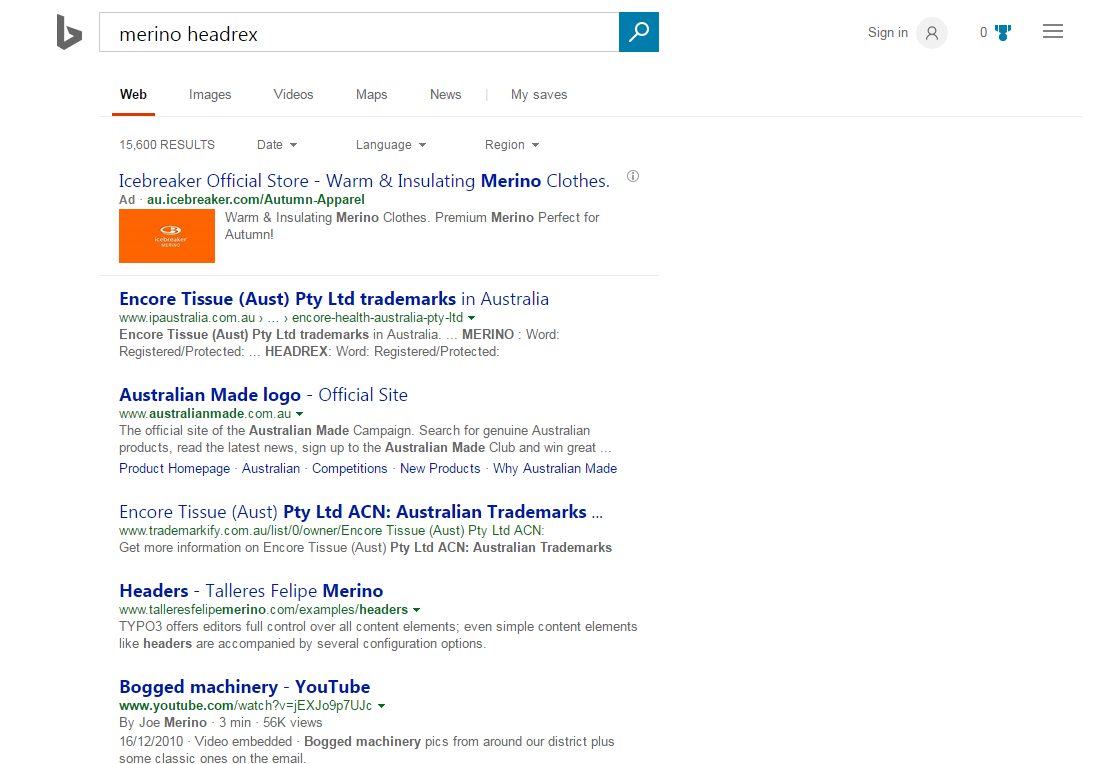1108x764 pixels.
Task: Expand the Language filter dropdown
Action: point(391,145)
